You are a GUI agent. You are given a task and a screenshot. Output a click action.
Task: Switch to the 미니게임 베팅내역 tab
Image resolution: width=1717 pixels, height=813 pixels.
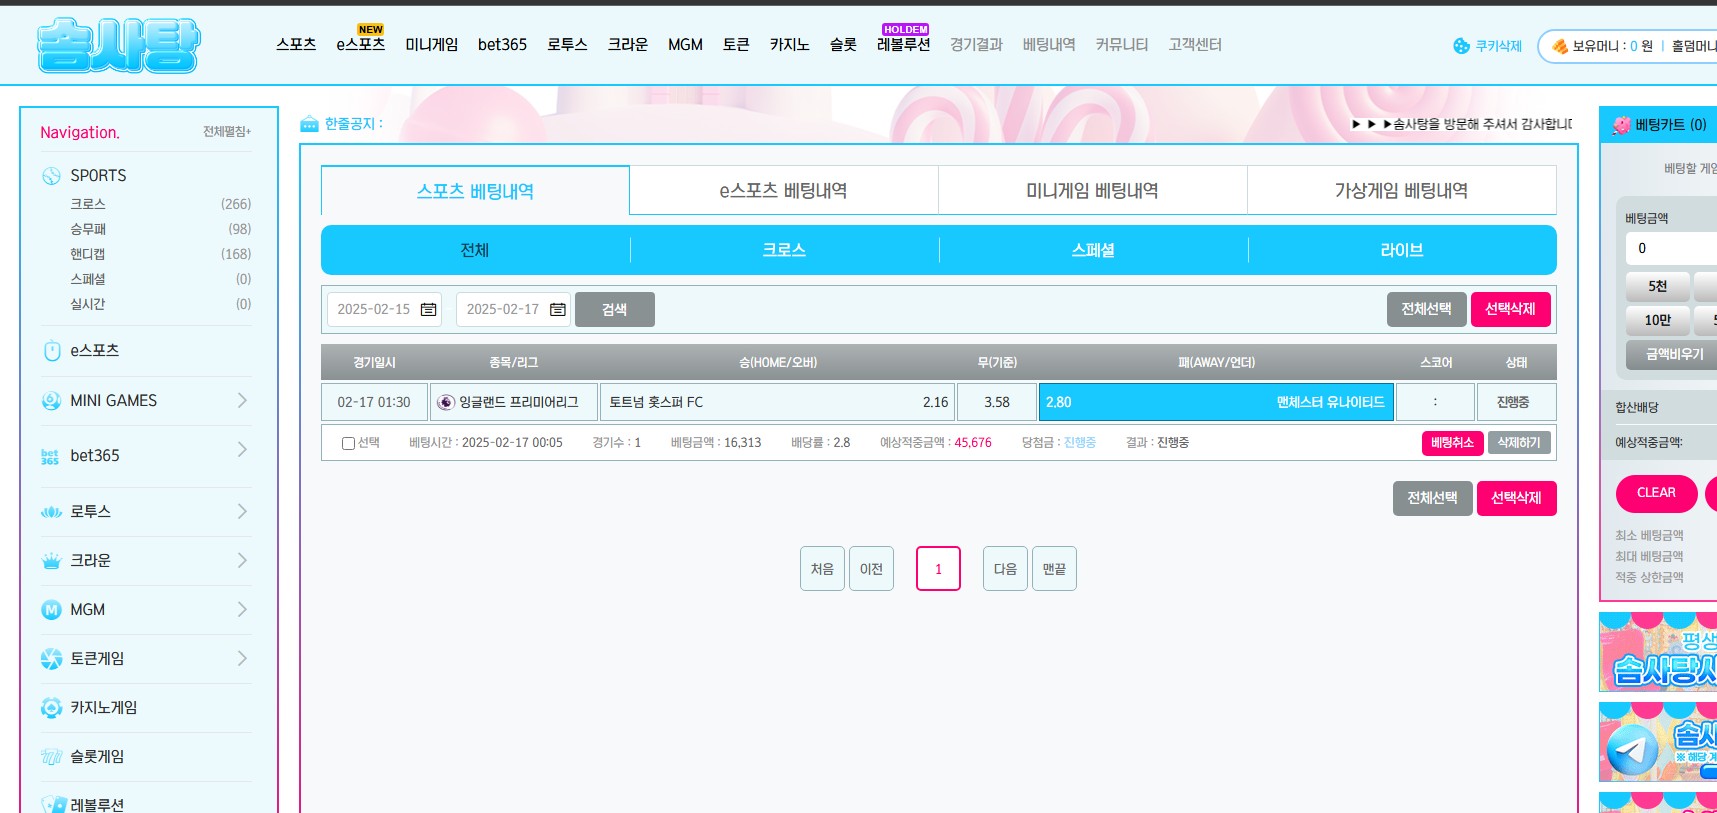click(x=1093, y=190)
